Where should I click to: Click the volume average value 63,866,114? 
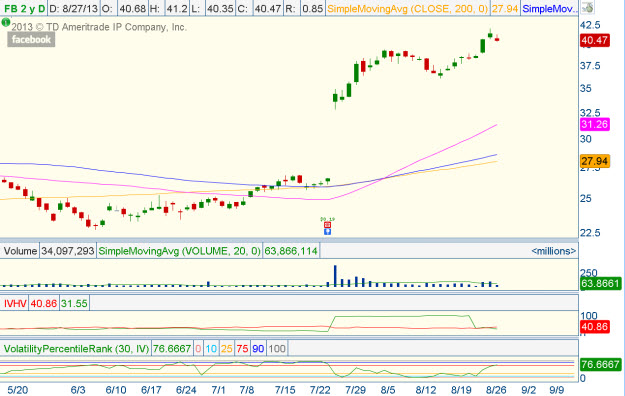291,251
